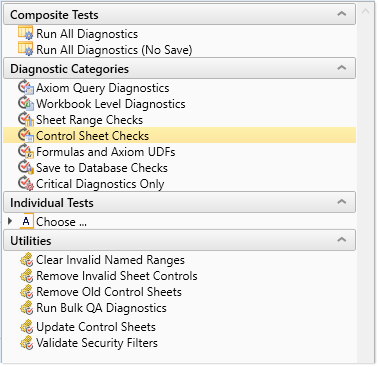Click the Save to Database Checks icon
Image resolution: width=379 pixels, height=367 pixels.
click(26, 167)
